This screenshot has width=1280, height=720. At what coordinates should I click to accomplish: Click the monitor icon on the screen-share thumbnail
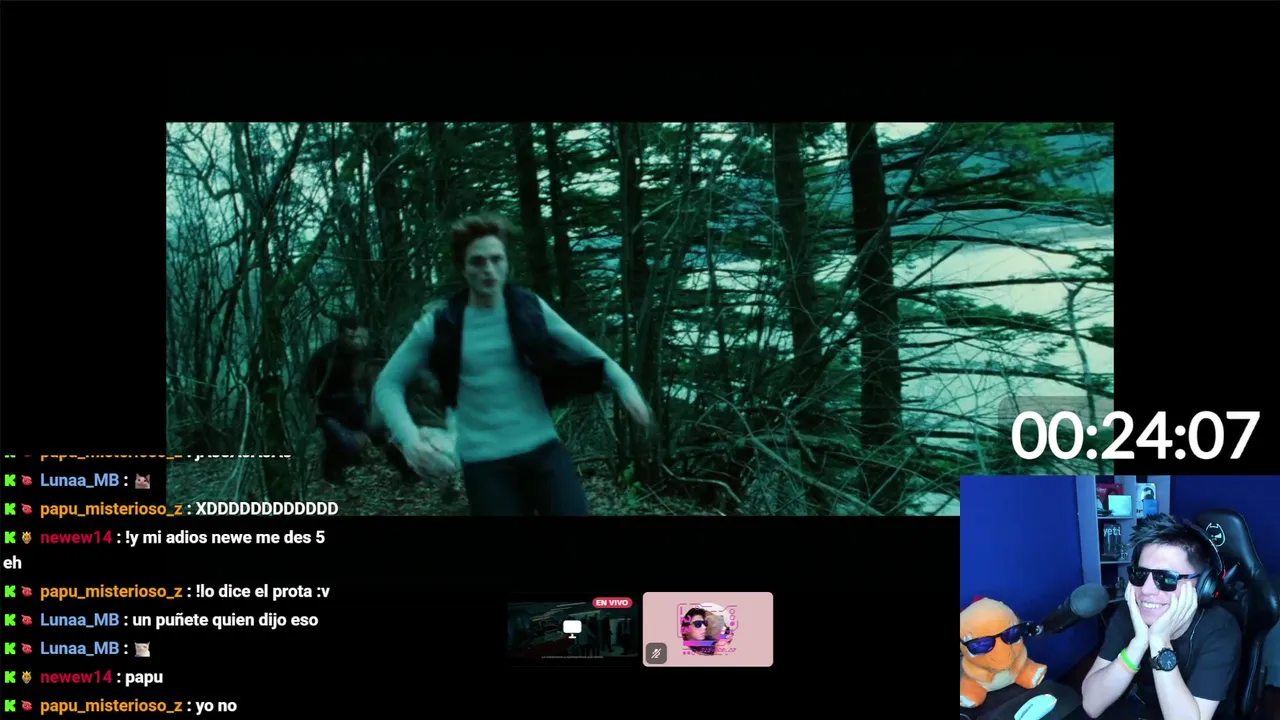(x=572, y=628)
